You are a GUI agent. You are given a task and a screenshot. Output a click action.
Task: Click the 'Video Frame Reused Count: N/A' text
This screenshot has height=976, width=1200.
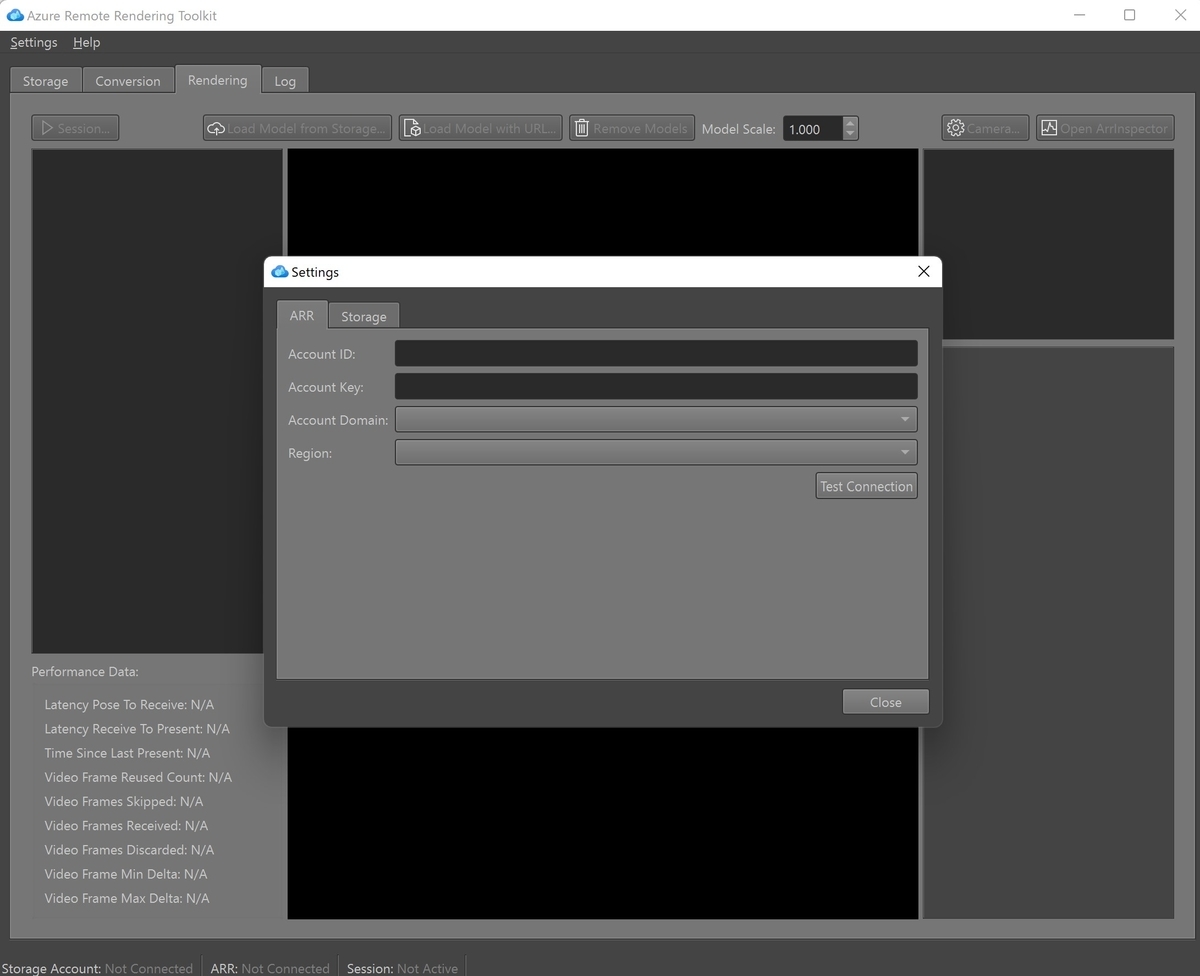138,777
